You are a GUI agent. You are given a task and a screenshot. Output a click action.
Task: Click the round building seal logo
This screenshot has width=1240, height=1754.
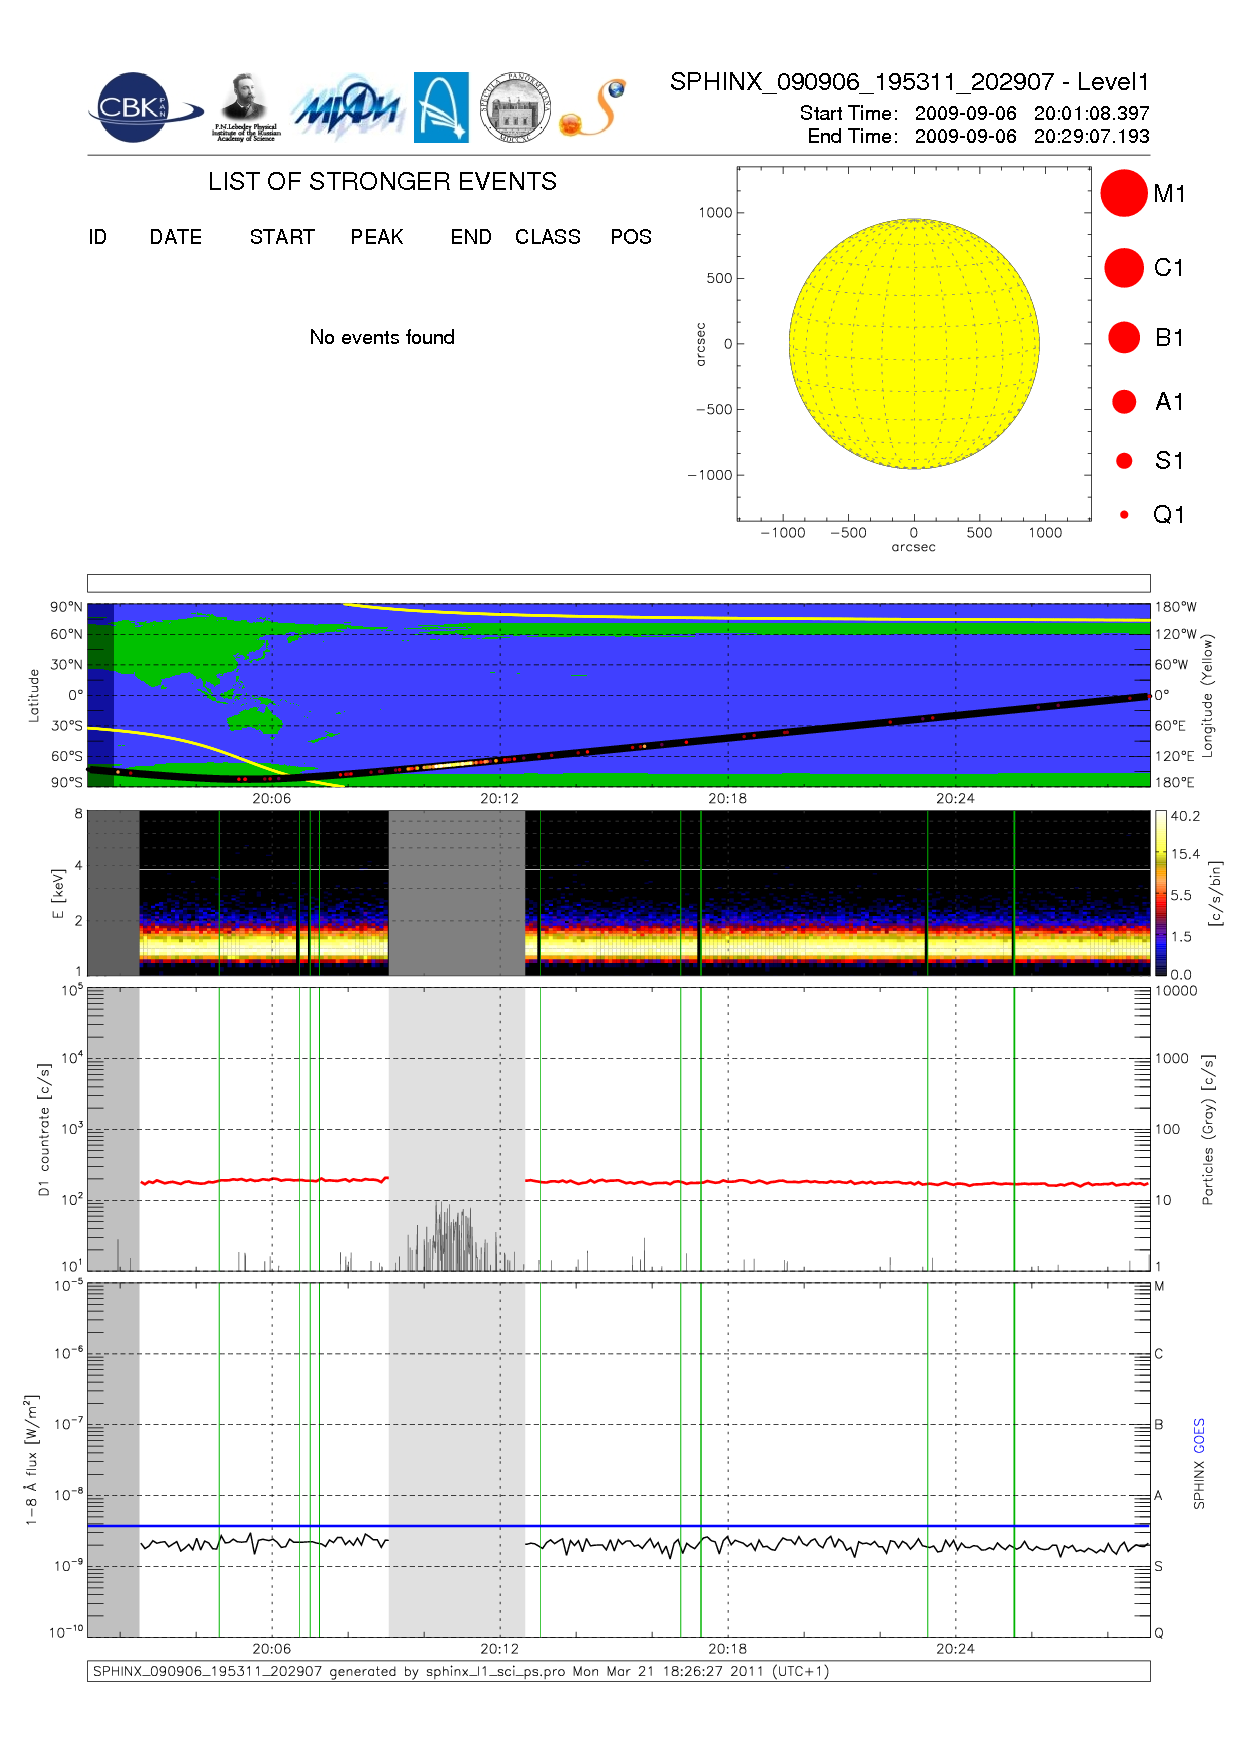click(x=515, y=108)
